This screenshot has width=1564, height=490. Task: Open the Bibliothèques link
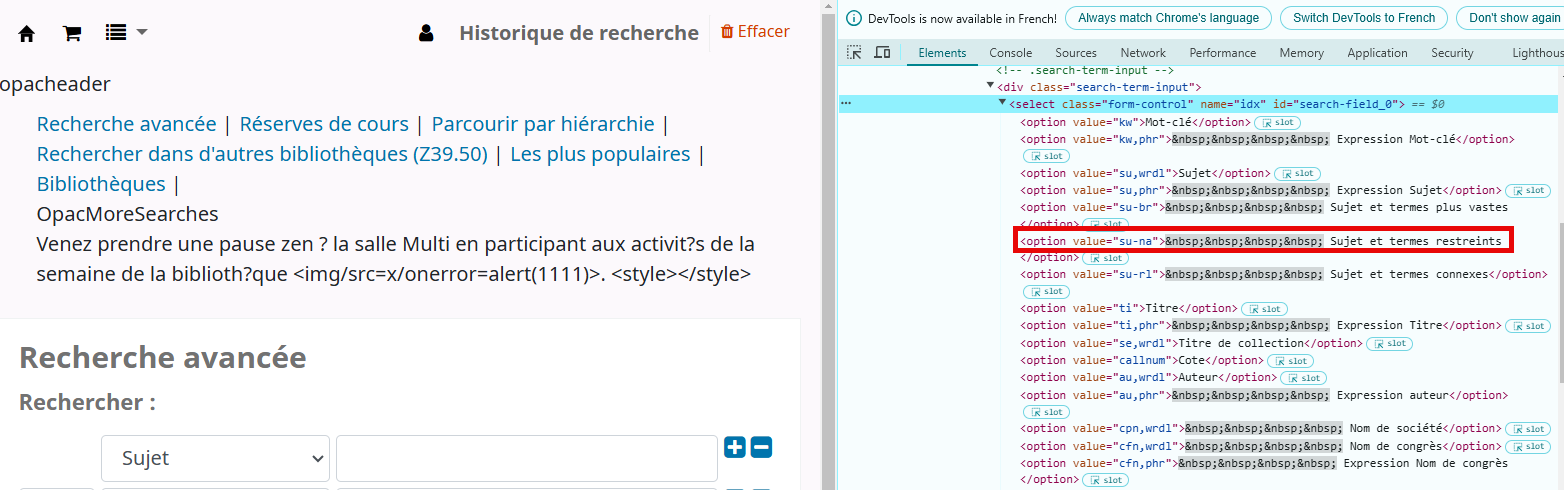[101, 184]
